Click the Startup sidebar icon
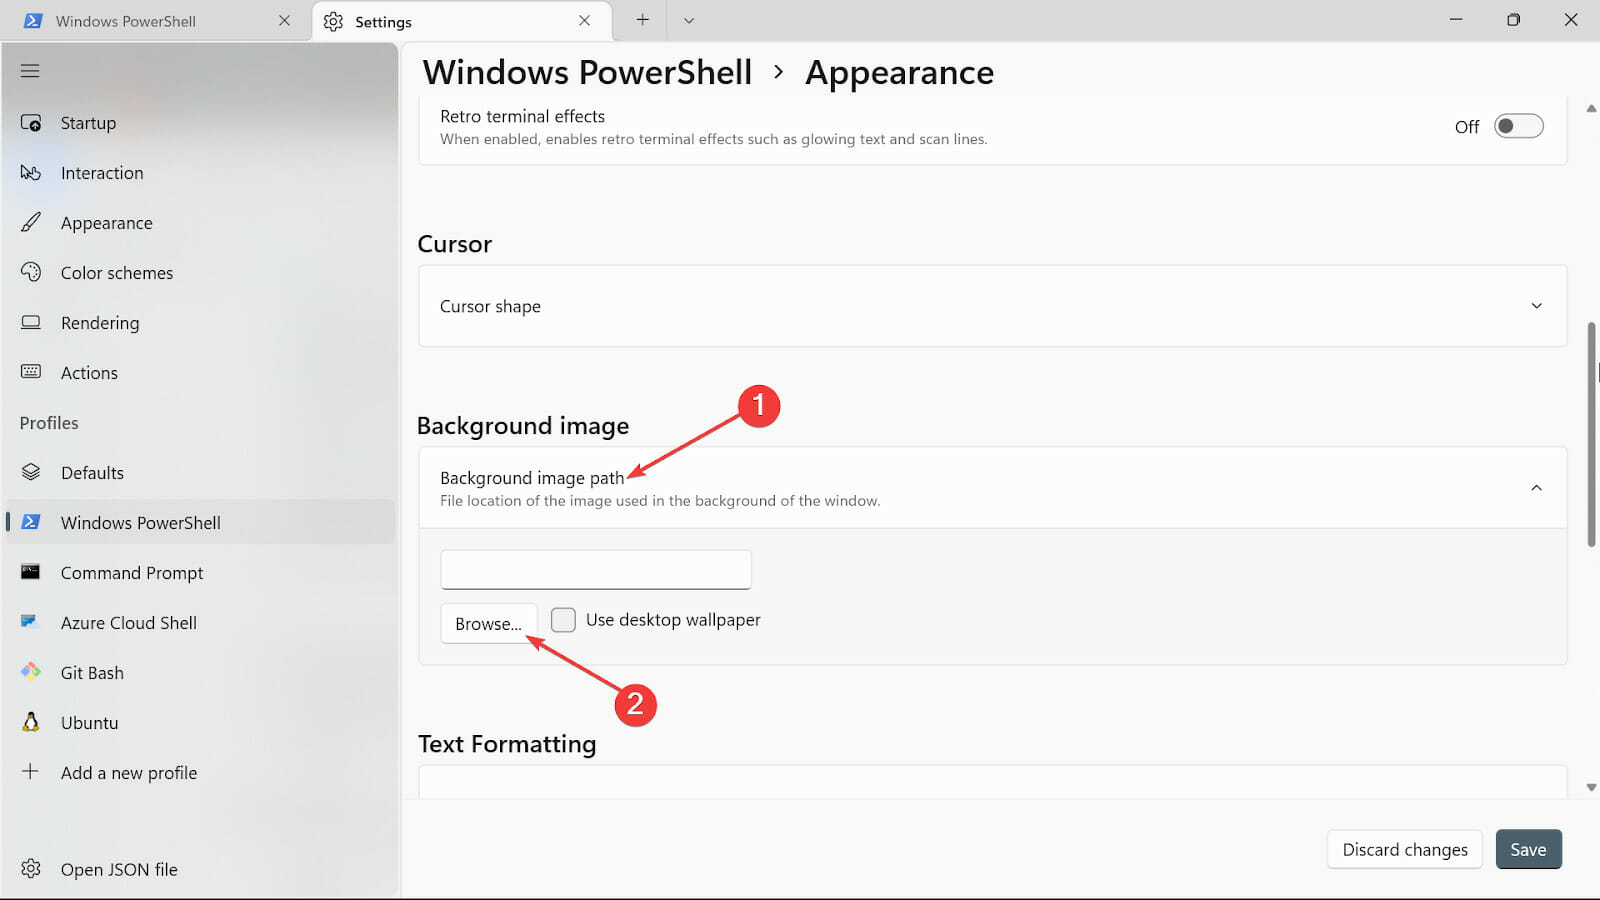The width and height of the screenshot is (1600, 900). [31, 123]
